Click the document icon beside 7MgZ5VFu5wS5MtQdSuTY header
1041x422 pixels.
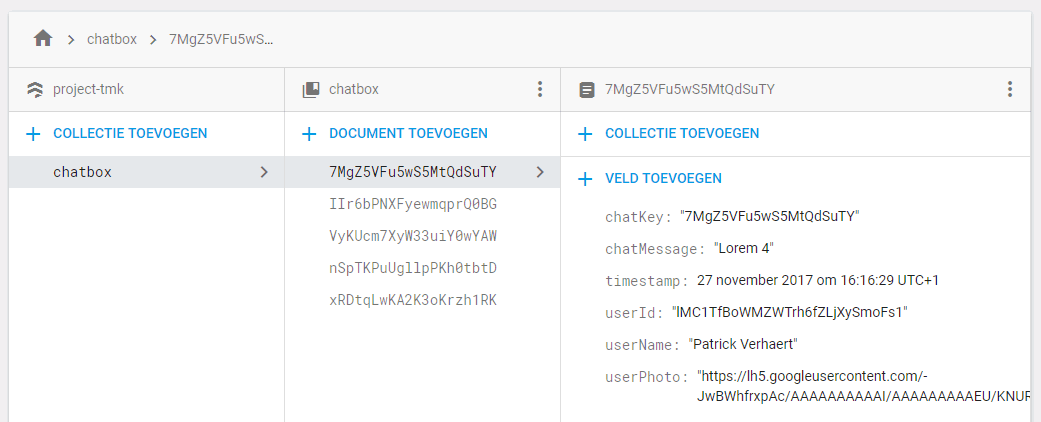(587, 90)
